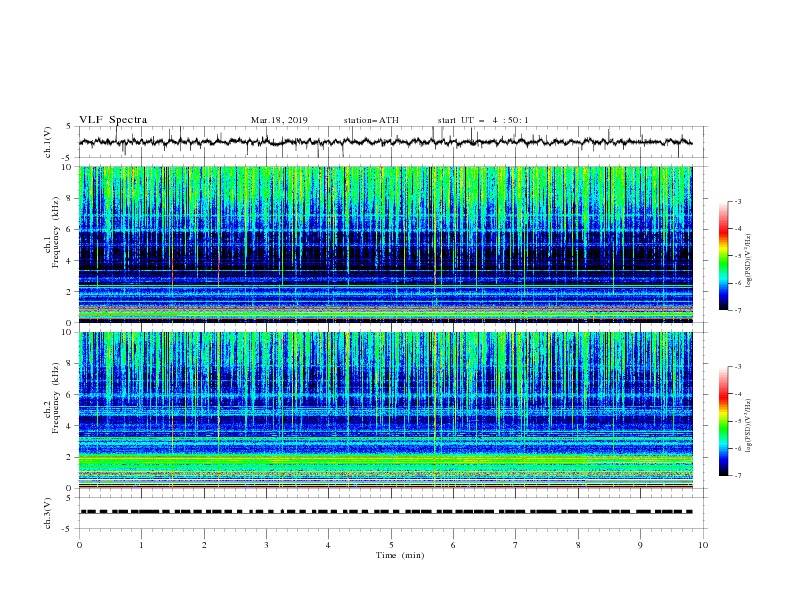This screenshot has width=792, height=612.
Task: Click the ch.1 spectrogram panel
Action: pyautogui.click(x=385, y=244)
